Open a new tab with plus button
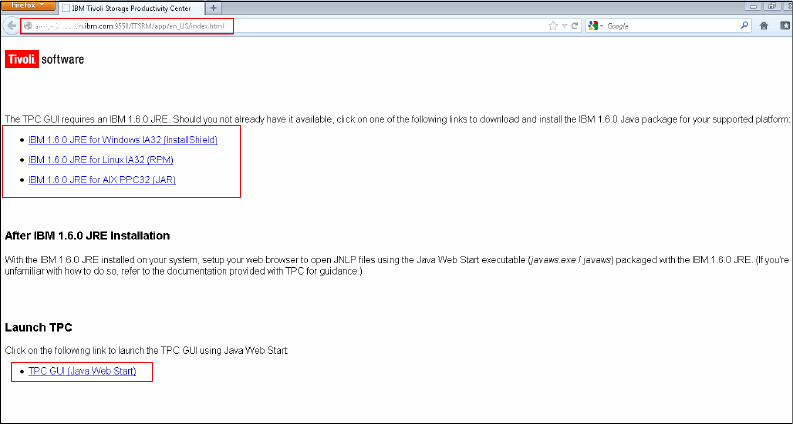 [214, 7]
